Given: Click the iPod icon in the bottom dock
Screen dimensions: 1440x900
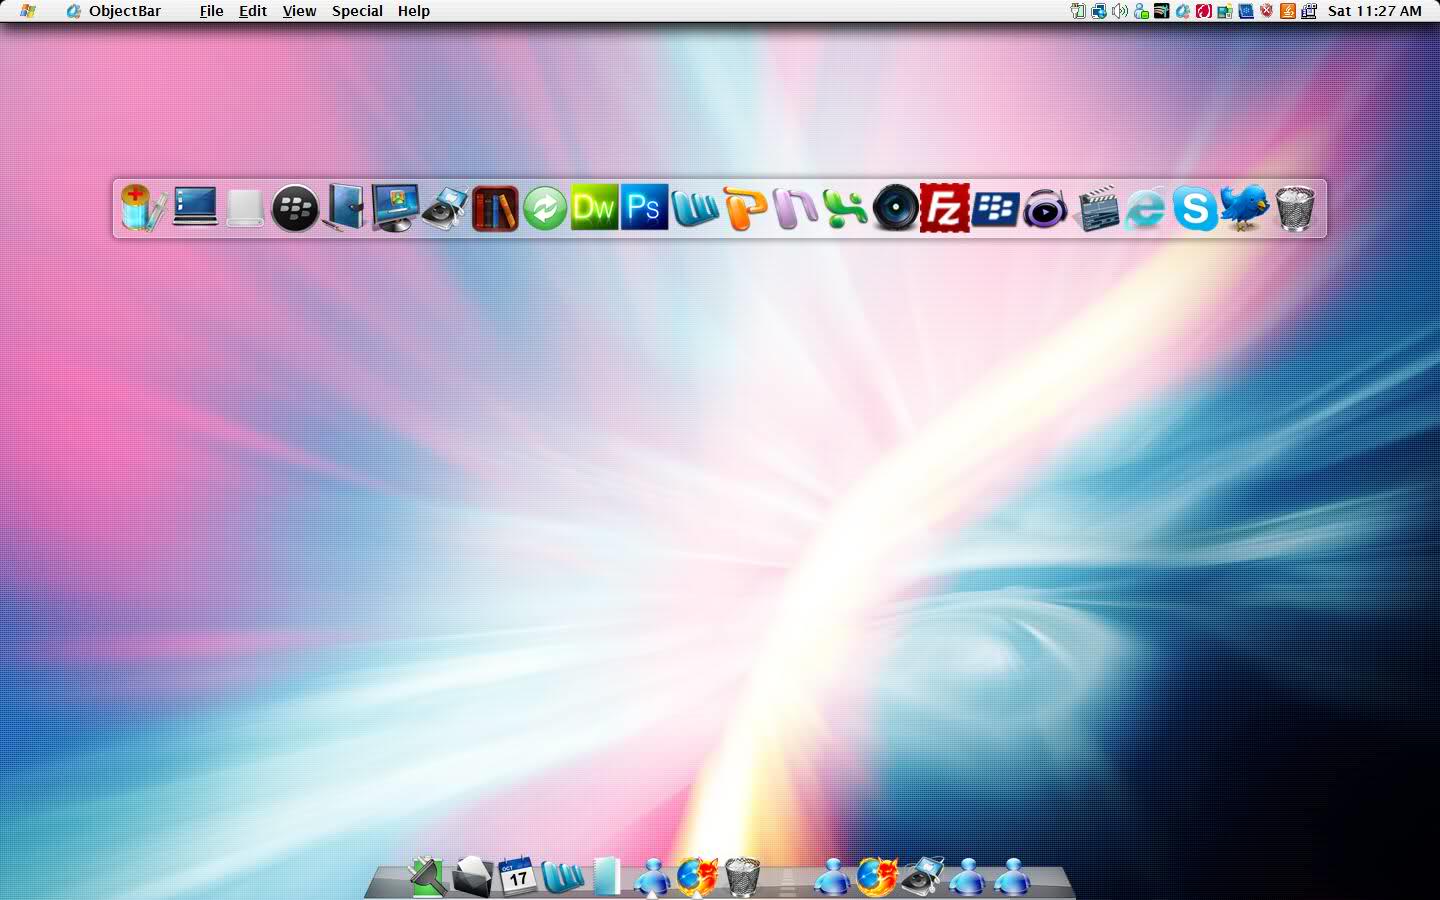Looking at the screenshot, I should 922,877.
